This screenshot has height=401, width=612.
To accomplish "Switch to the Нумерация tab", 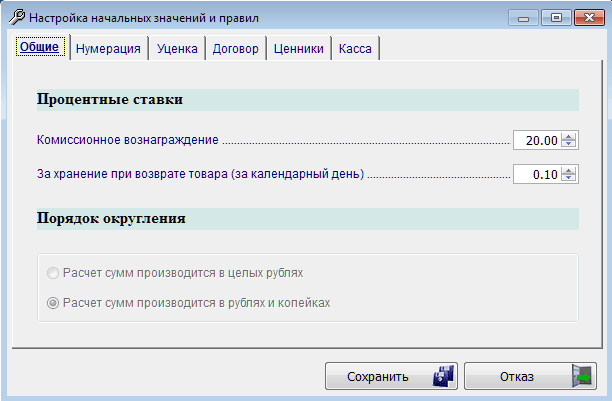I will (x=108, y=48).
